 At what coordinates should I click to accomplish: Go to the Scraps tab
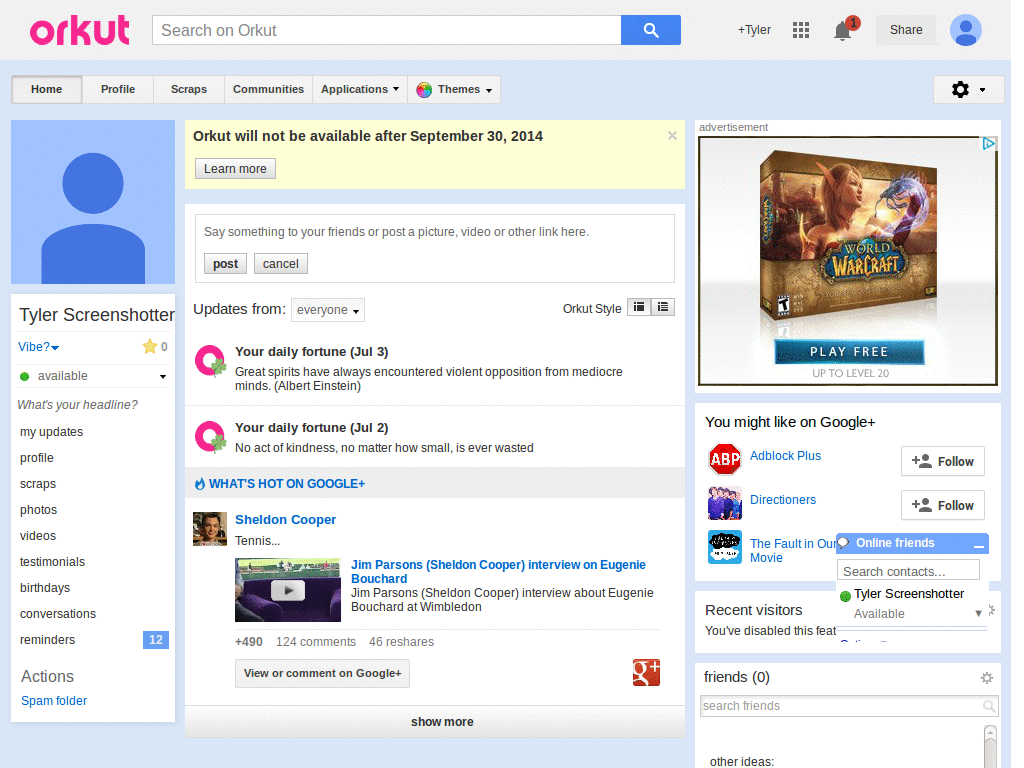189,89
